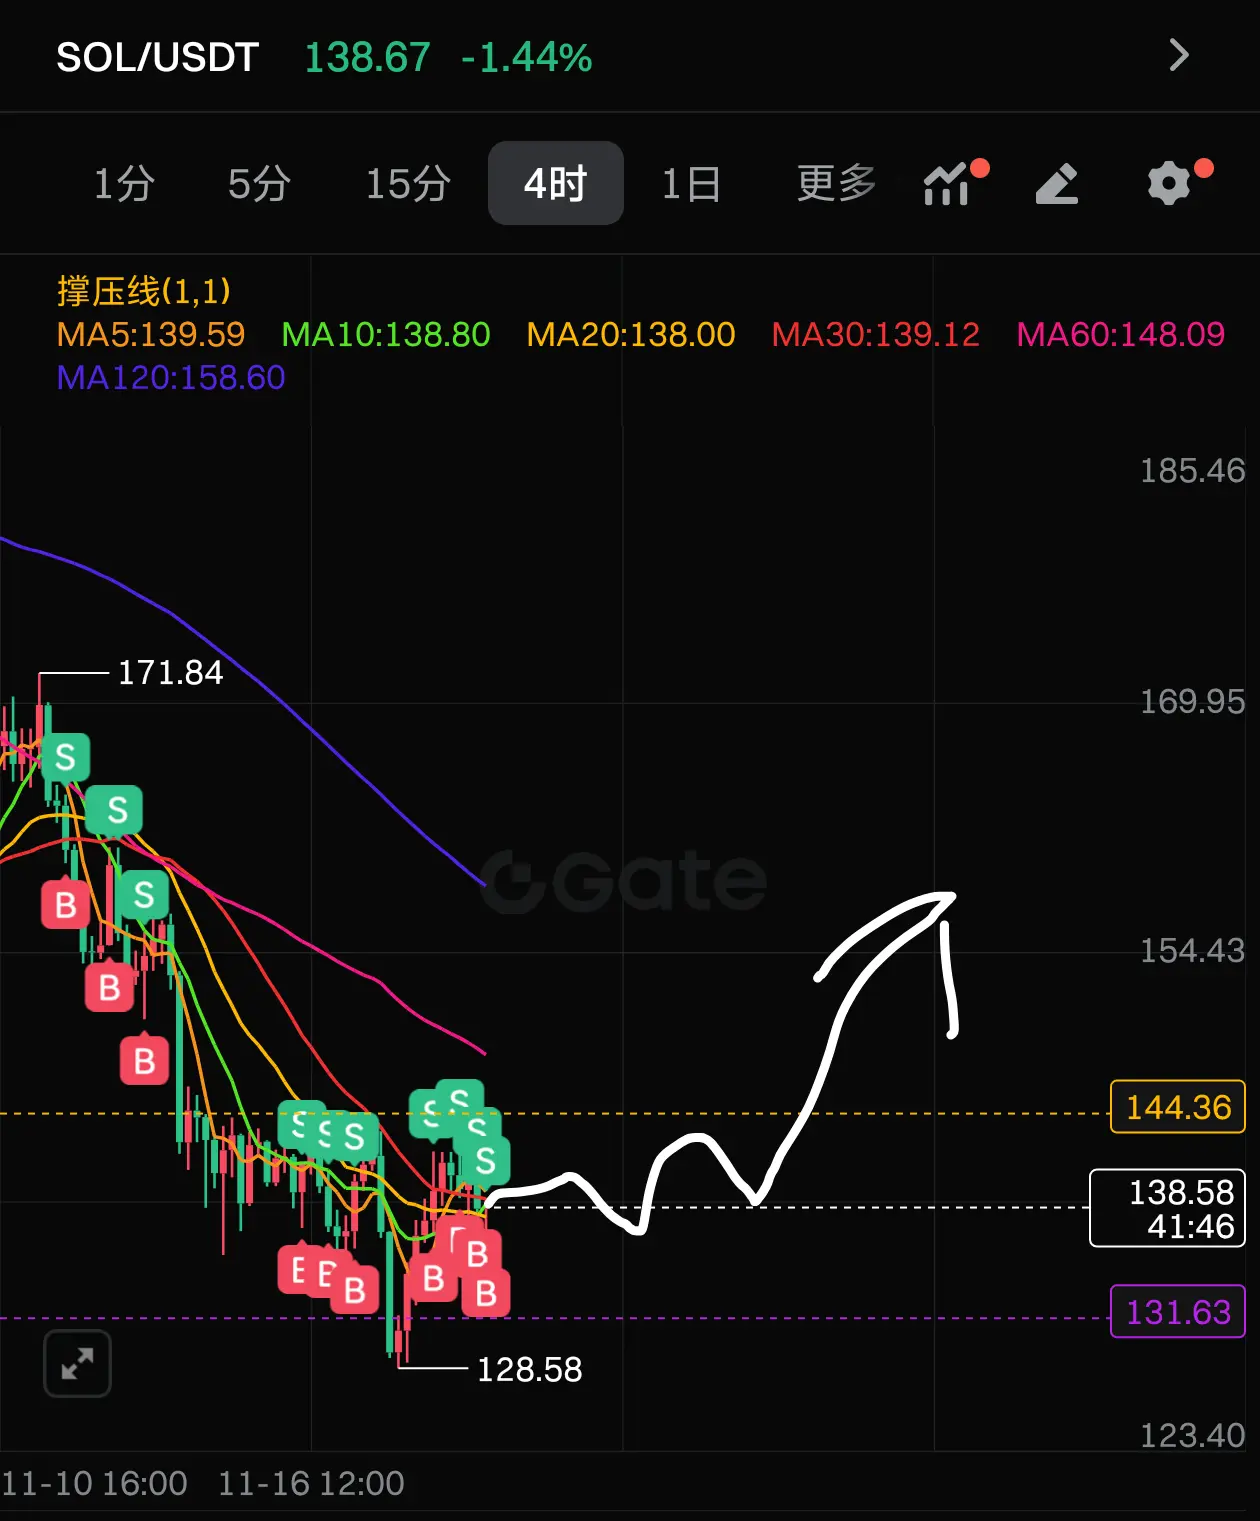Viewport: 1260px width, 1521px height.
Task: Click the MA5:139.59 label
Action: [x=151, y=334]
